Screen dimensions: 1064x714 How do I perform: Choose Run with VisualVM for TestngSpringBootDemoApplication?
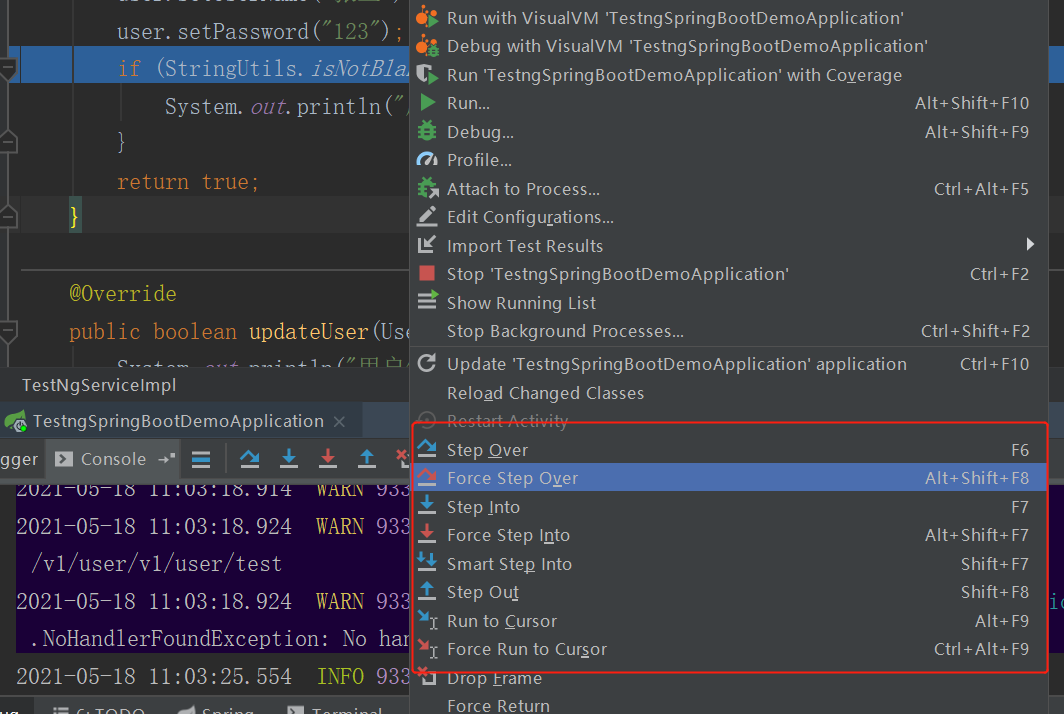(x=729, y=18)
